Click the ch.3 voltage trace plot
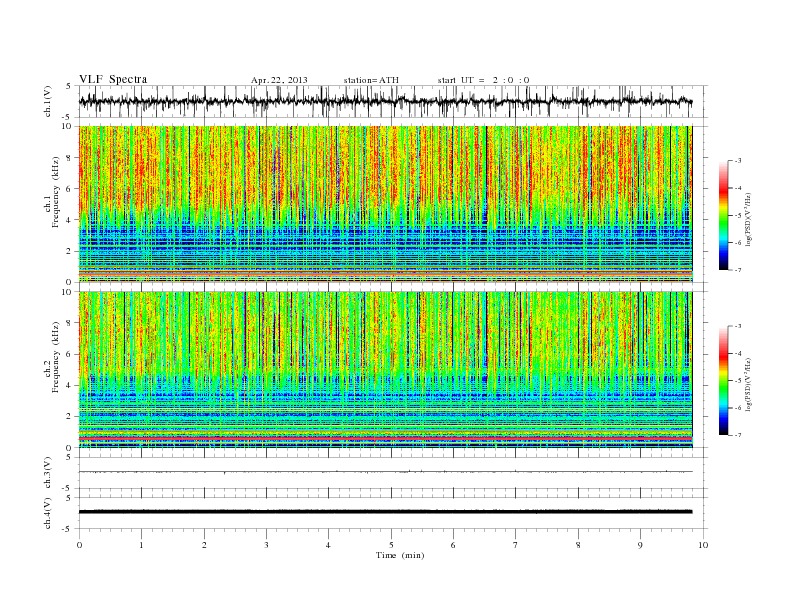 pos(385,472)
